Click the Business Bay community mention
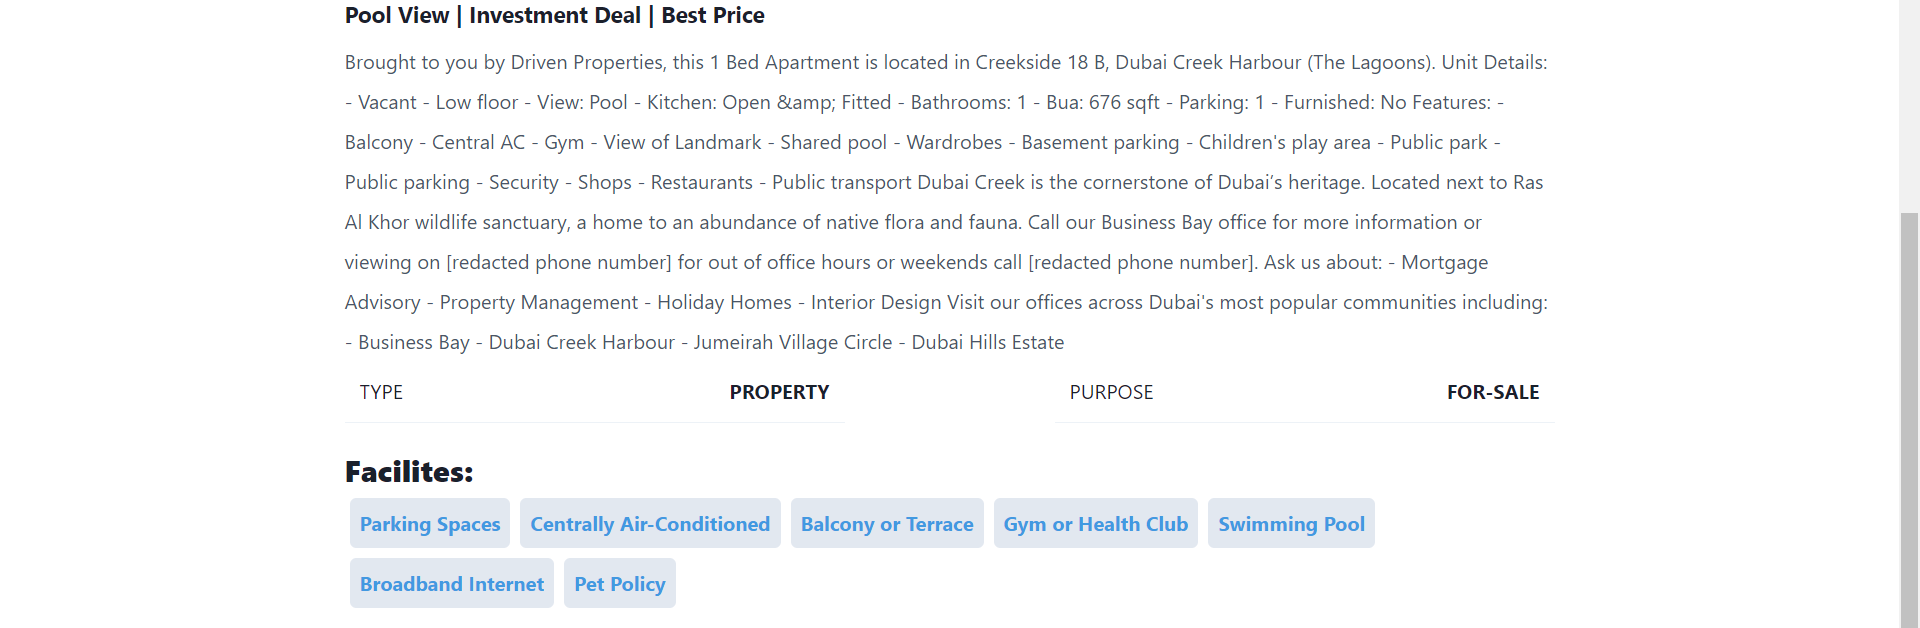Viewport: 1920px width, 628px height. pos(412,341)
